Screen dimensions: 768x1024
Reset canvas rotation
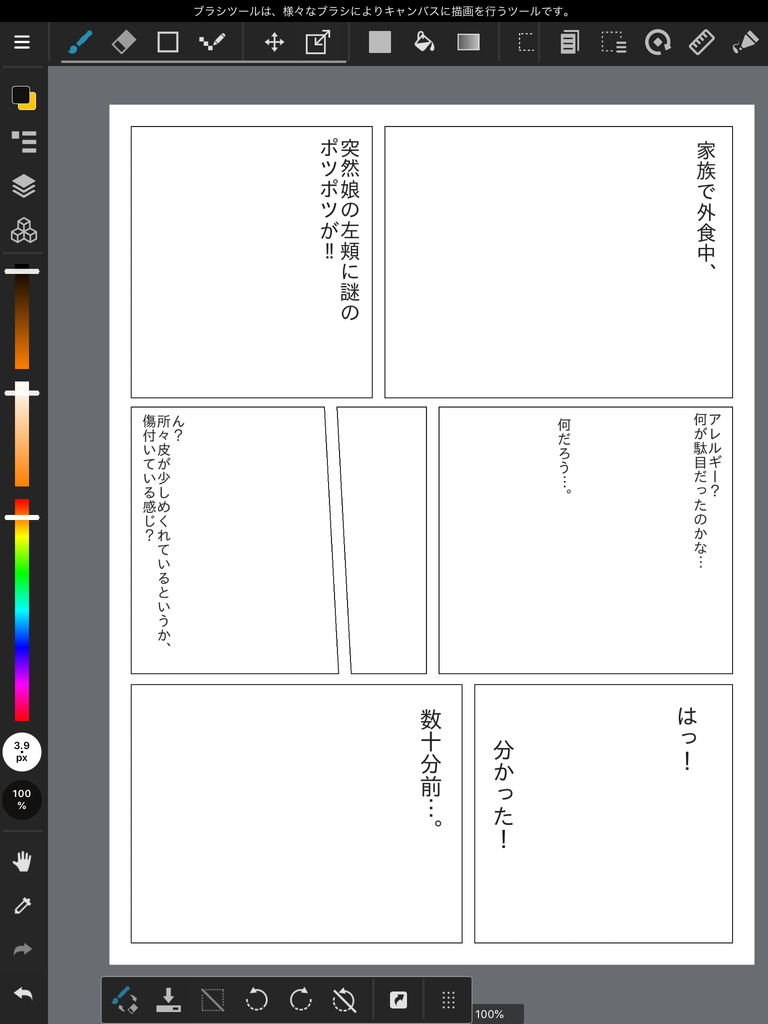[x=344, y=1000]
